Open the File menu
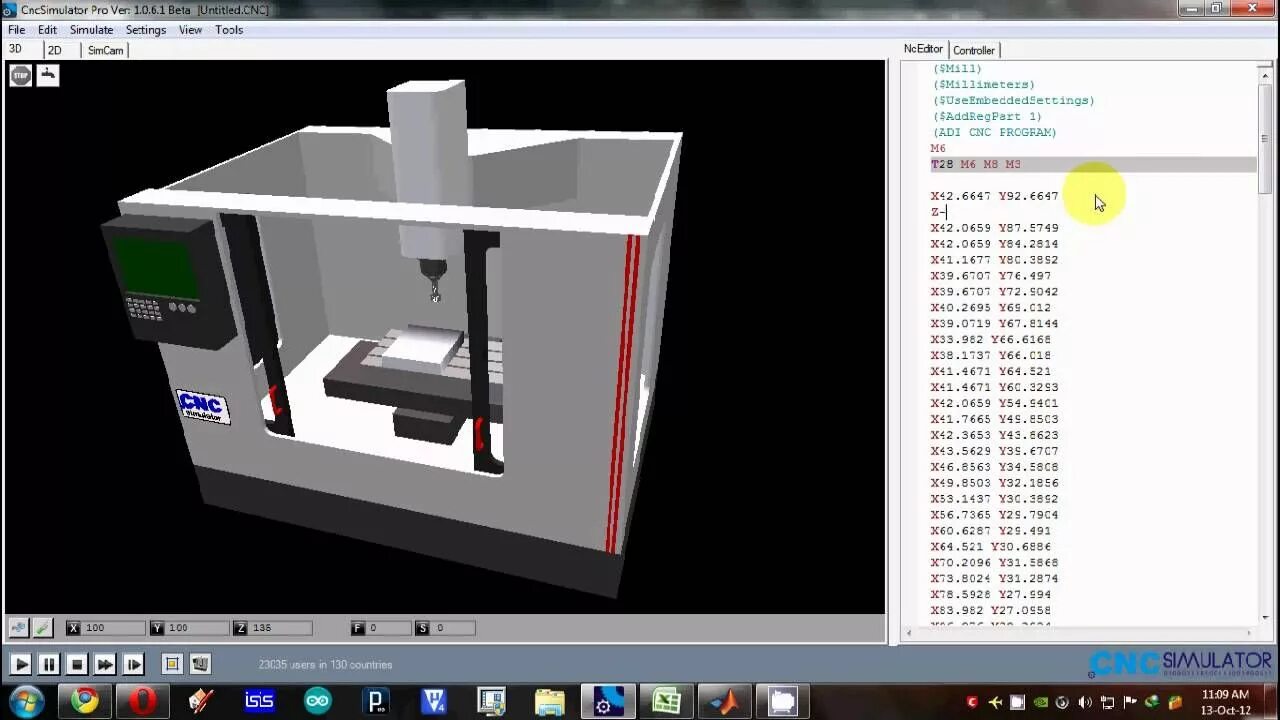 pyautogui.click(x=17, y=30)
